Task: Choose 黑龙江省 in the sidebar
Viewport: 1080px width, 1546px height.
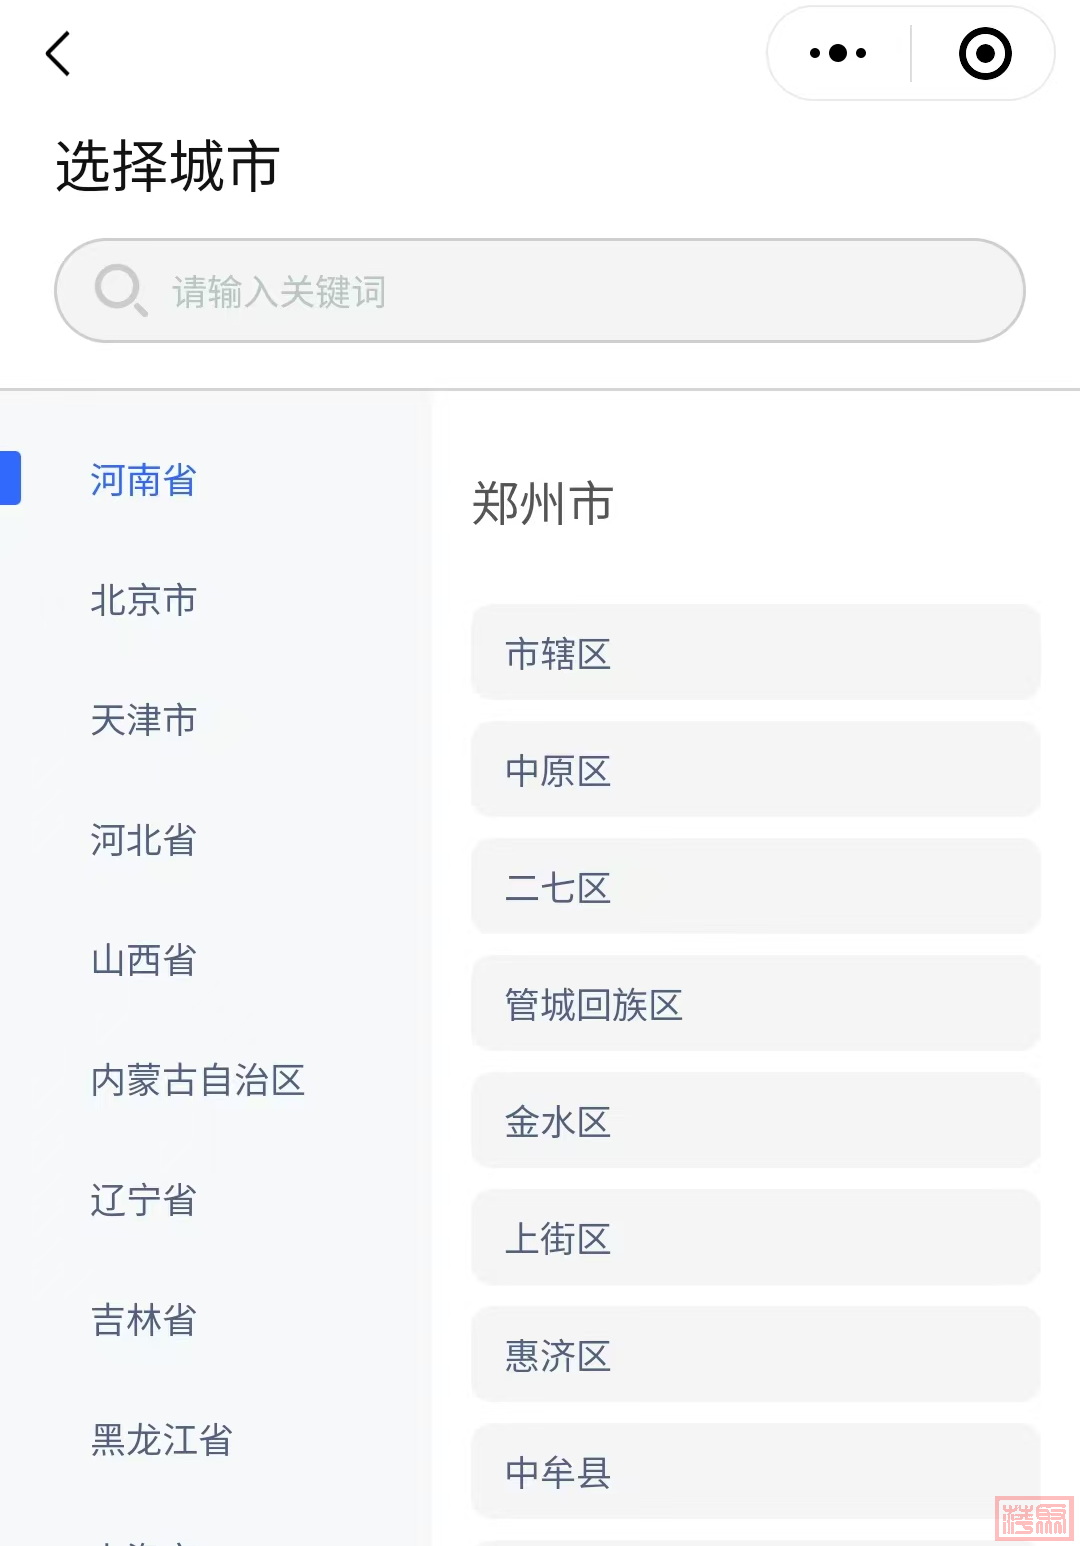Action: tap(161, 1440)
